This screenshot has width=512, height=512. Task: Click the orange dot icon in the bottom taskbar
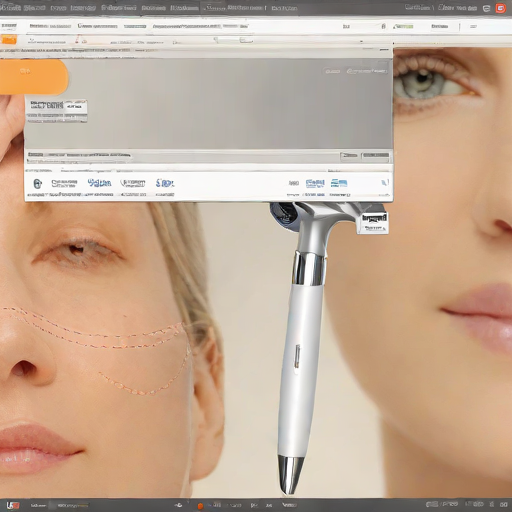click(x=200, y=506)
